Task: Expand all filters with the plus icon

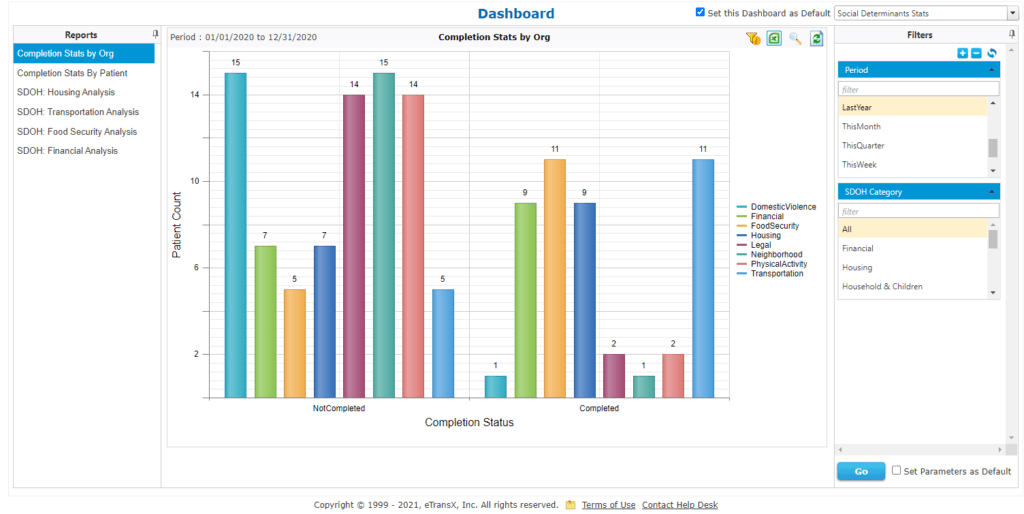Action: 962,53
